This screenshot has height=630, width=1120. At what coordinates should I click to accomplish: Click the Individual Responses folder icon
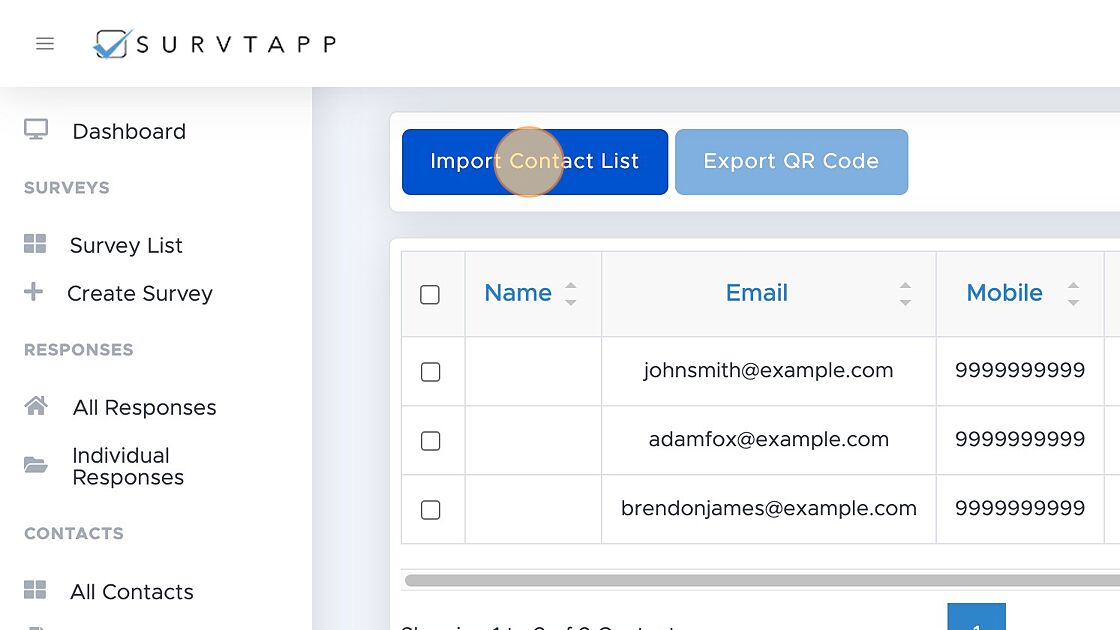(36, 465)
